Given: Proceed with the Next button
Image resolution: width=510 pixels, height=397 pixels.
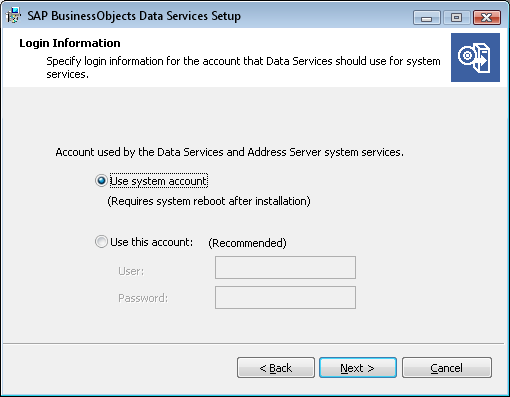Looking at the screenshot, I should pos(358,368).
